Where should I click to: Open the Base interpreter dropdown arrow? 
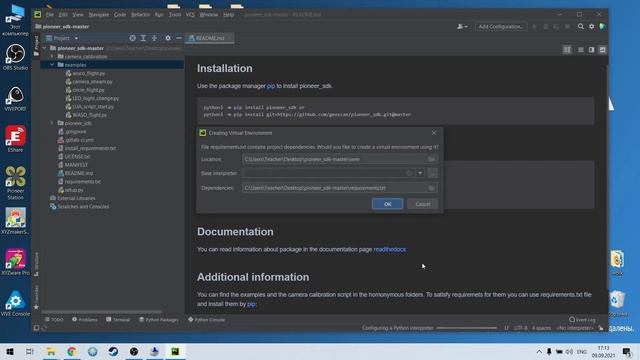420,173
